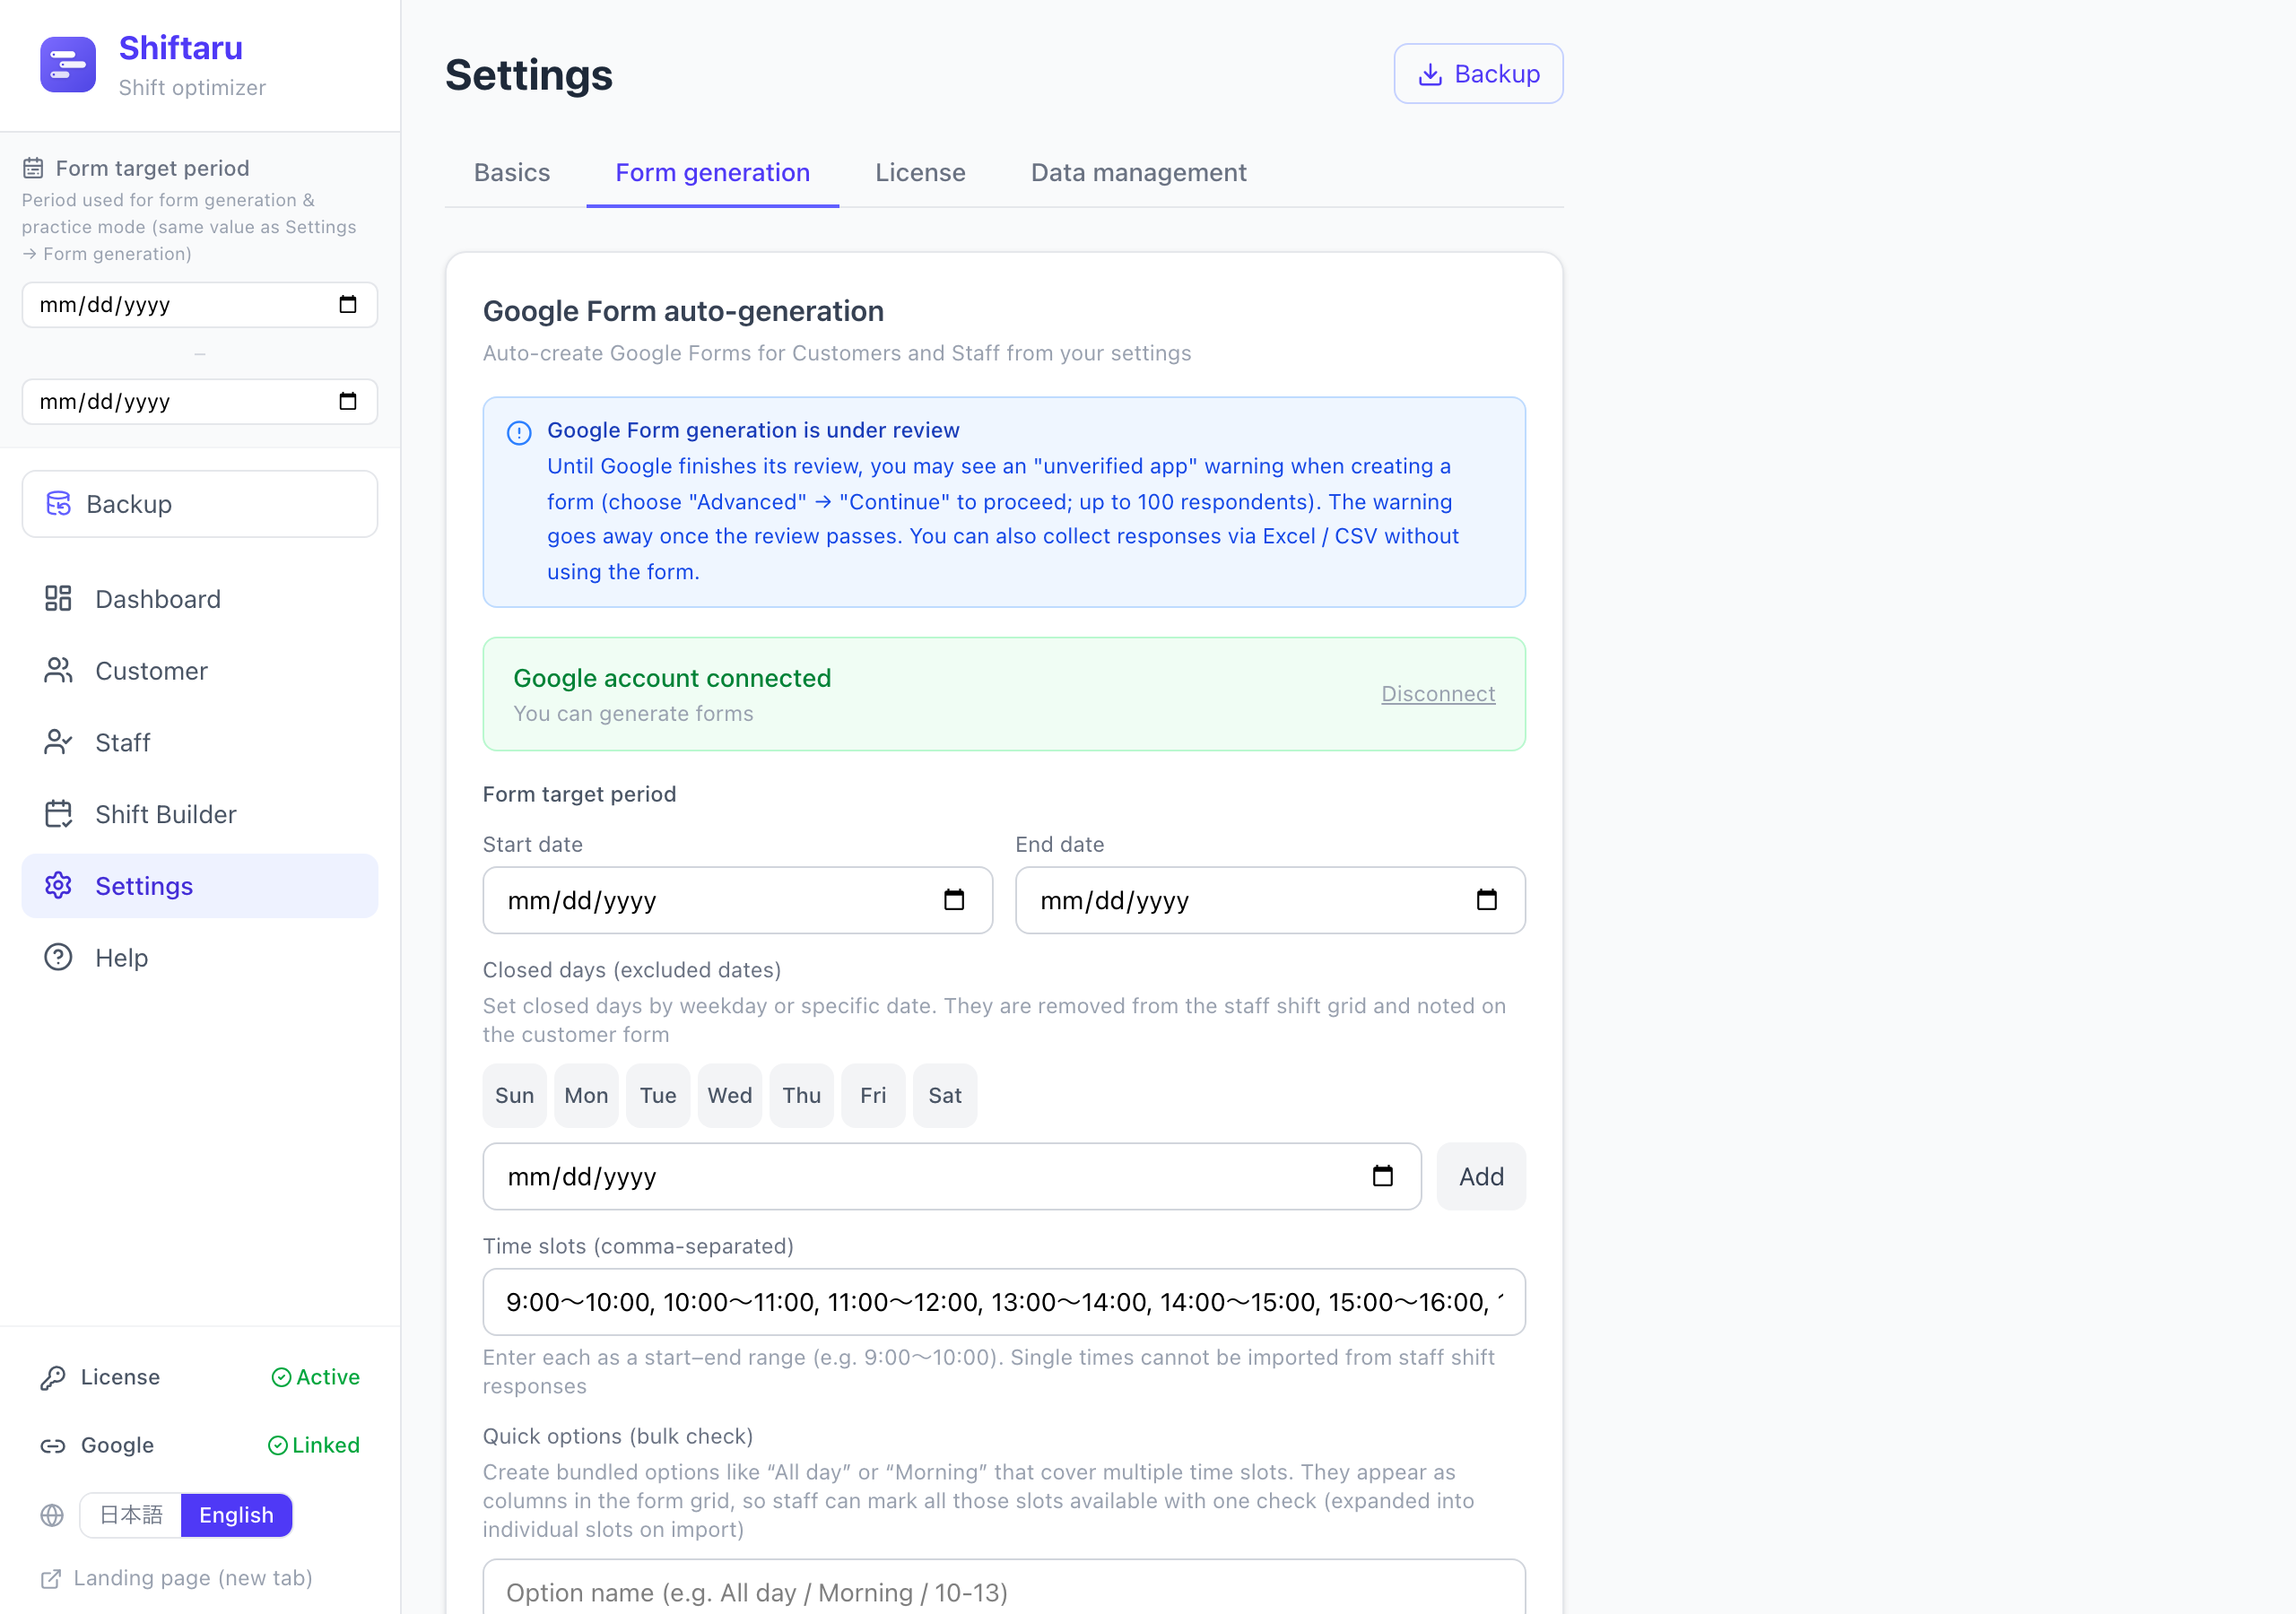Open calendar picker for End date
This screenshot has height=1614, width=2296.
click(x=1487, y=901)
